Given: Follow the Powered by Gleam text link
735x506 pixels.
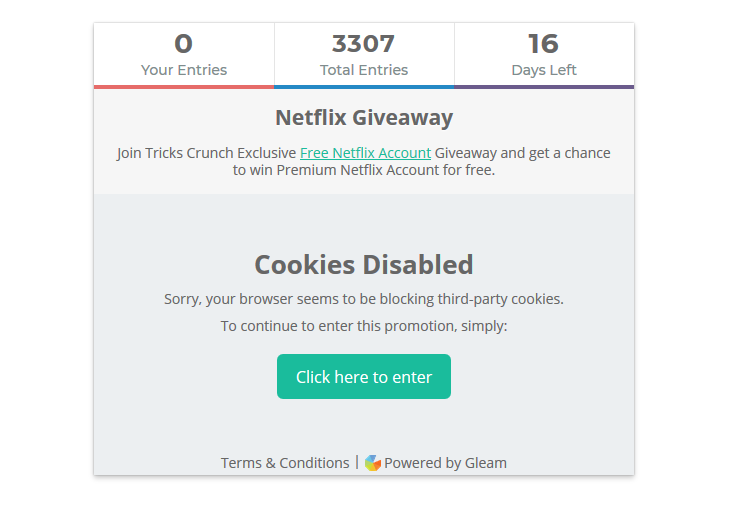Looking at the screenshot, I should tap(445, 463).
